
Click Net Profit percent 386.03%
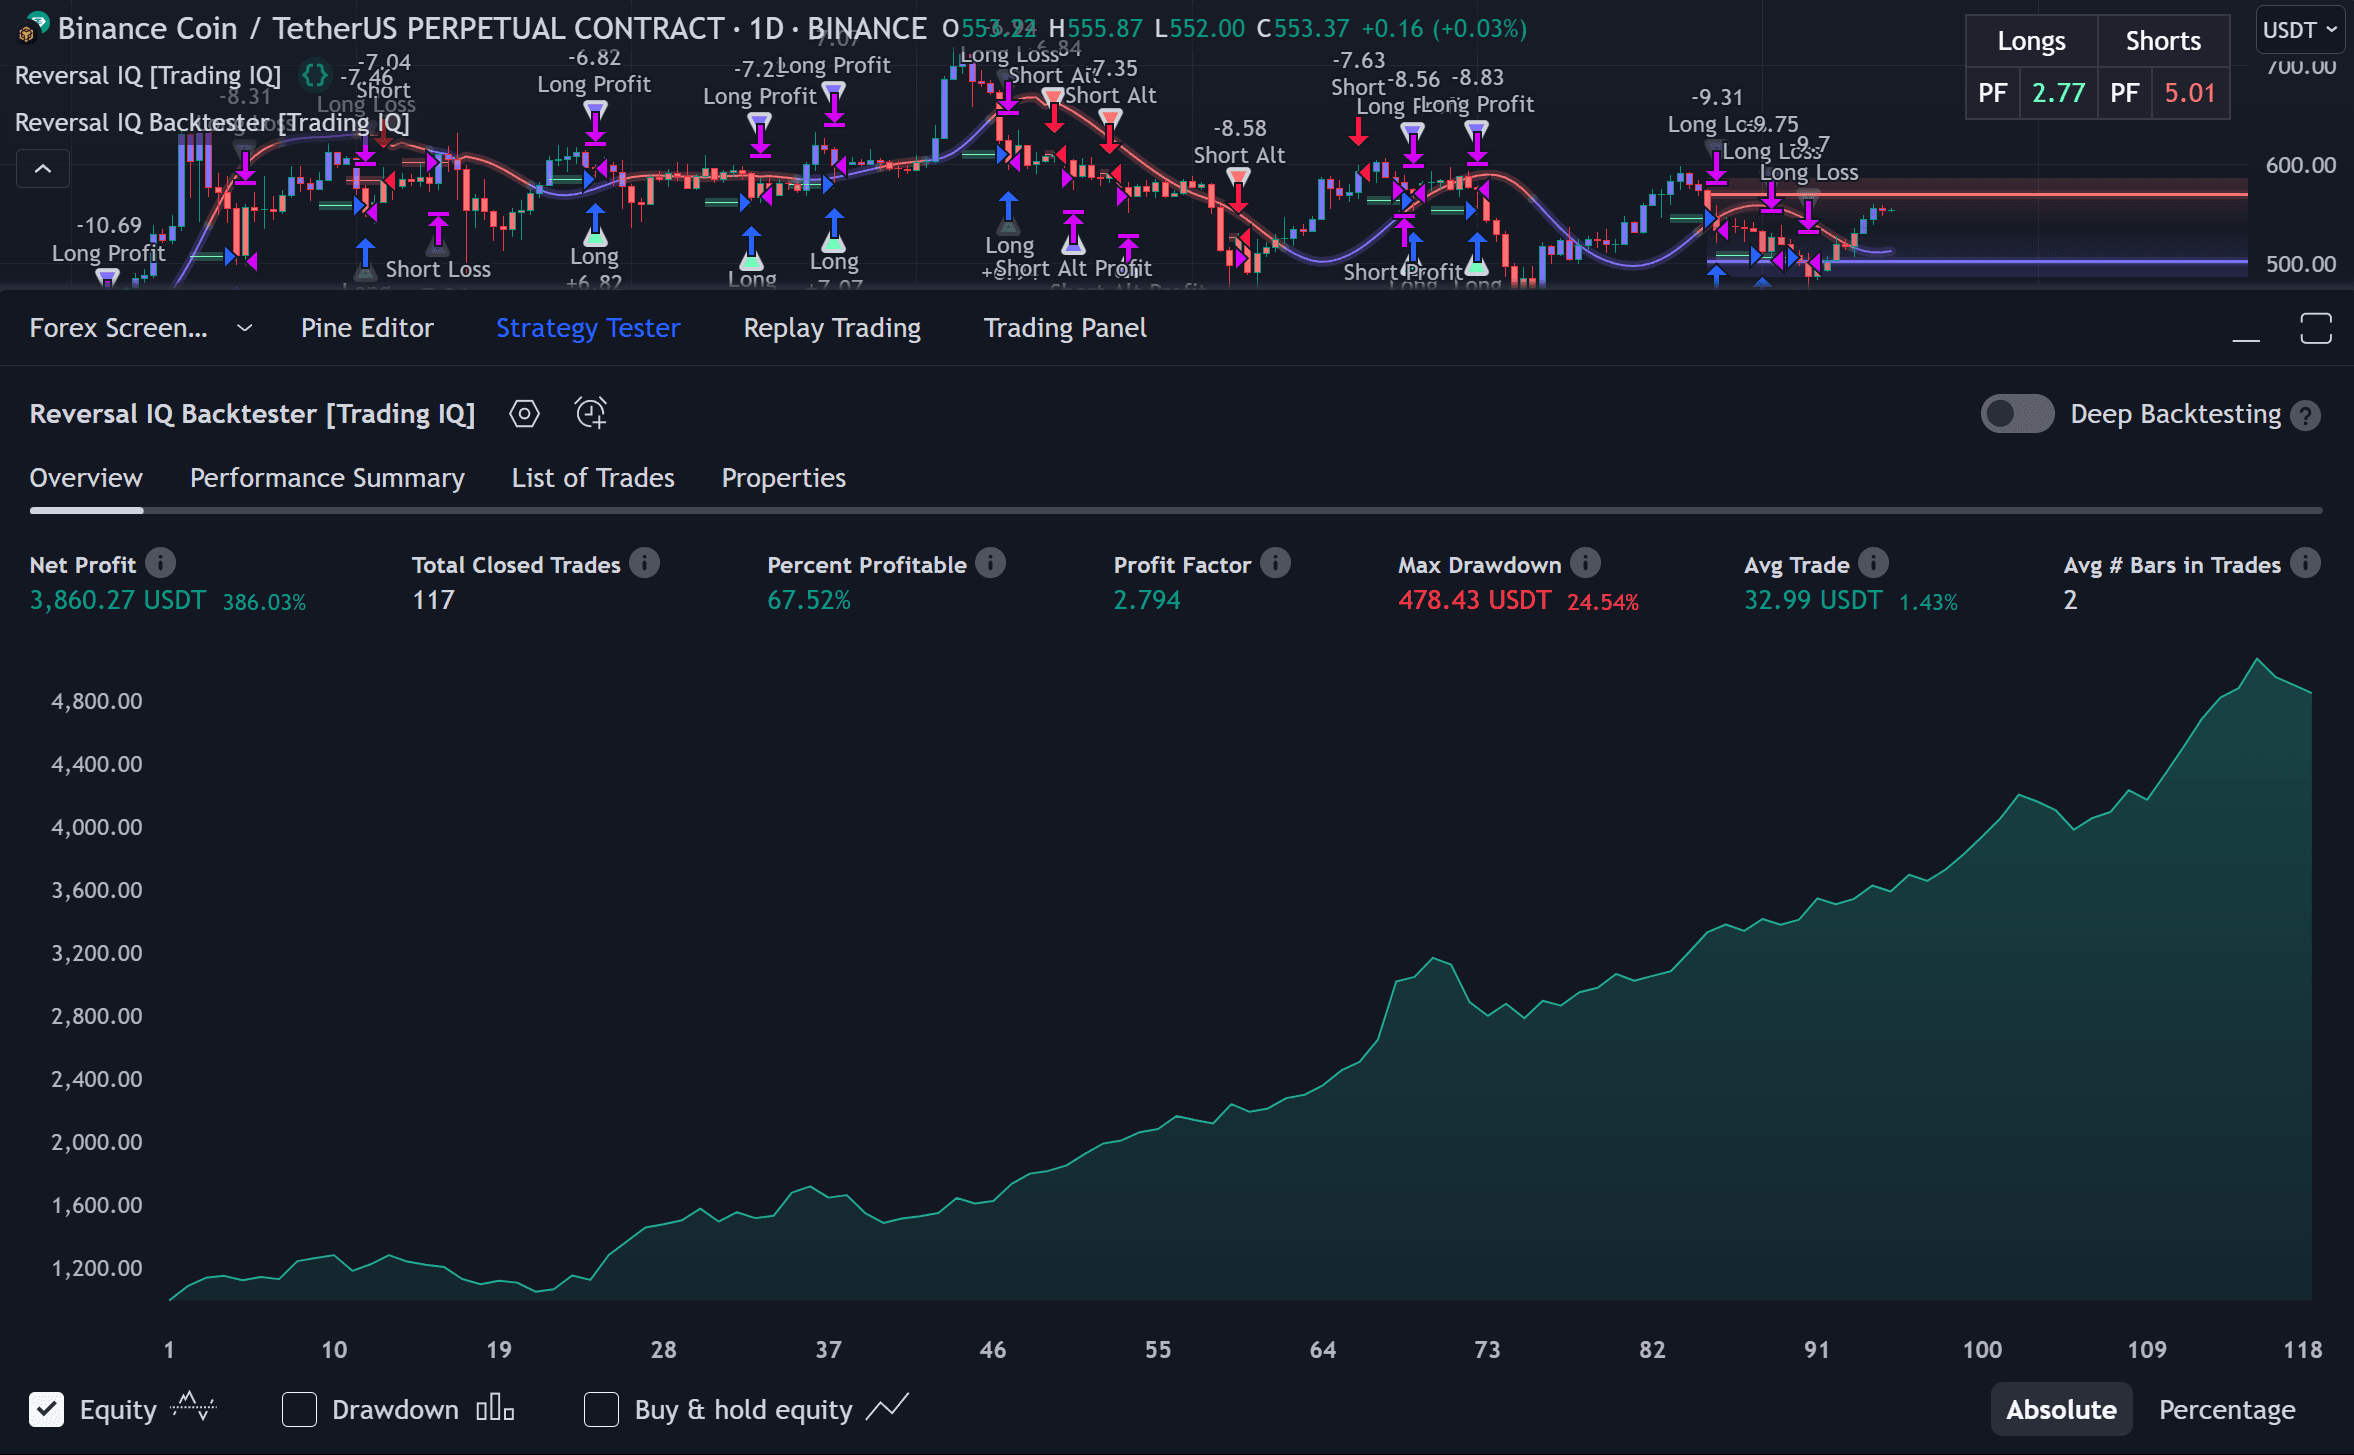click(264, 602)
